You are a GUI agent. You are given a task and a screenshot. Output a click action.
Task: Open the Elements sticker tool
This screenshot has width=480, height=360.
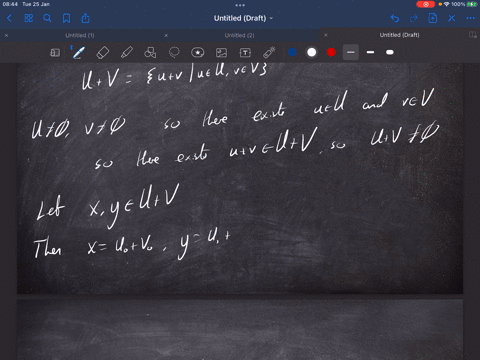pos(198,53)
